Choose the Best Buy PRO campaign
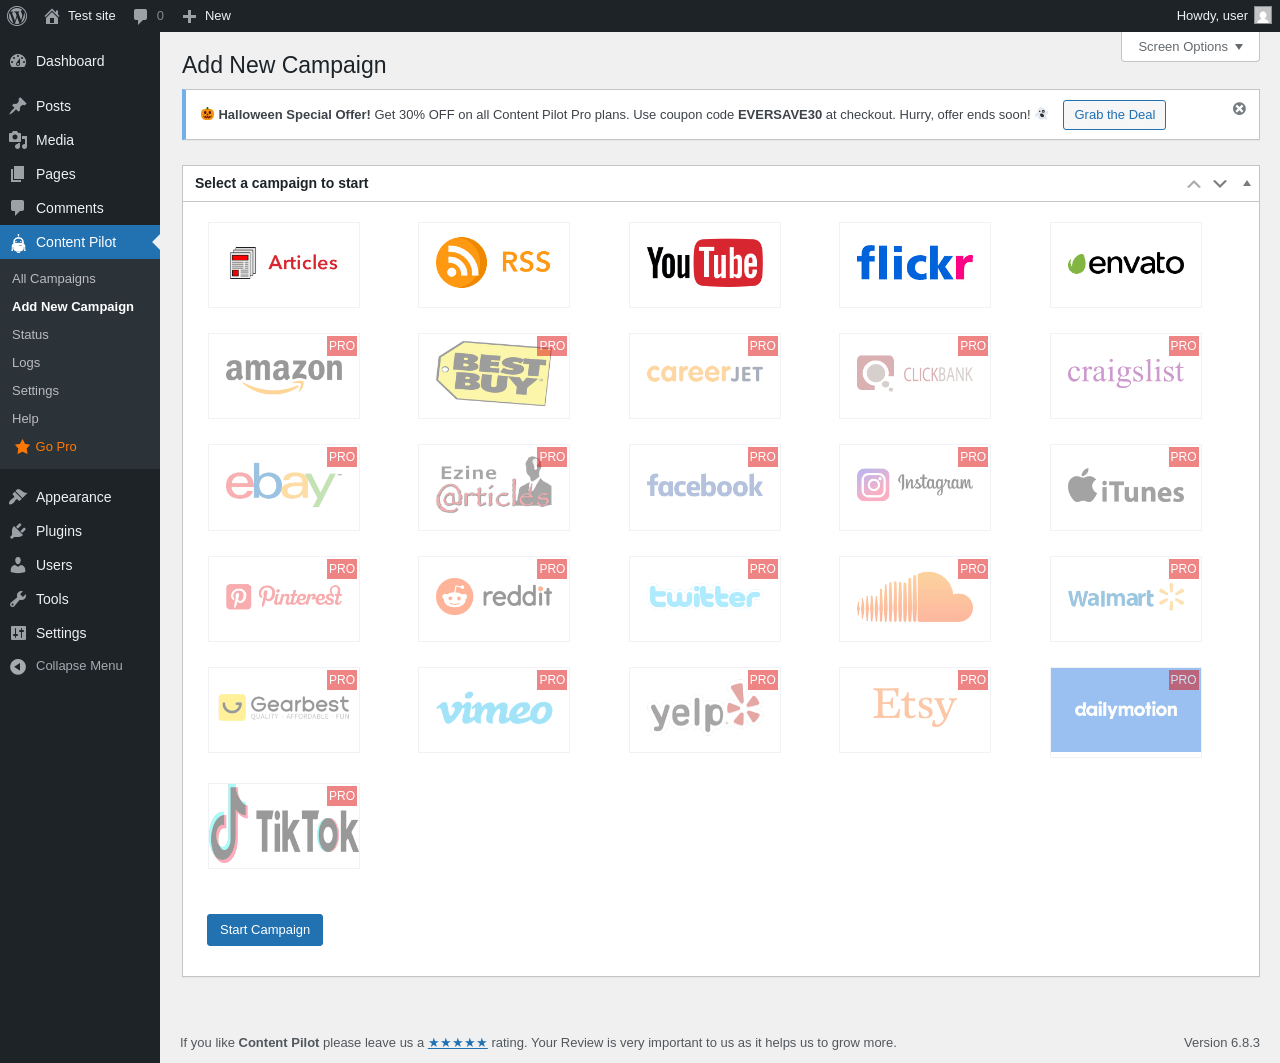The width and height of the screenshot is (1280, 1063). [x=494, y=376]
